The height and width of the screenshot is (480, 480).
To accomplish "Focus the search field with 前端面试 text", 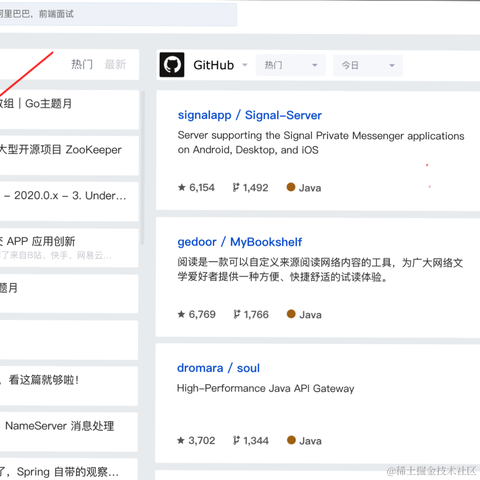I will (118, 14).
